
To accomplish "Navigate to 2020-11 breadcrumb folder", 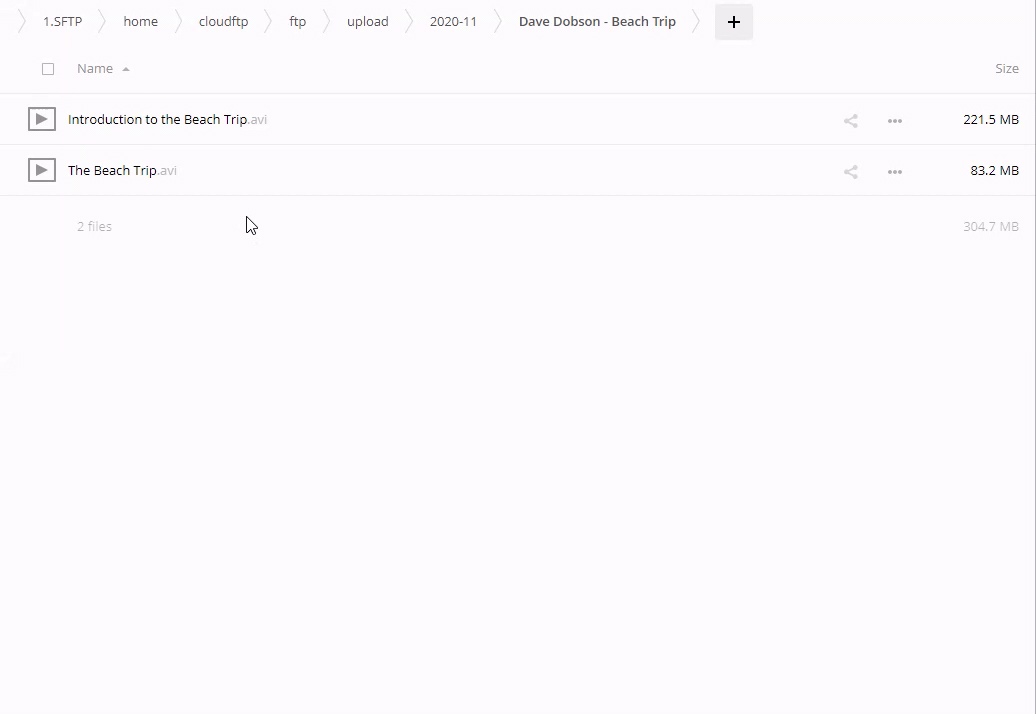I will pos(453,22).
